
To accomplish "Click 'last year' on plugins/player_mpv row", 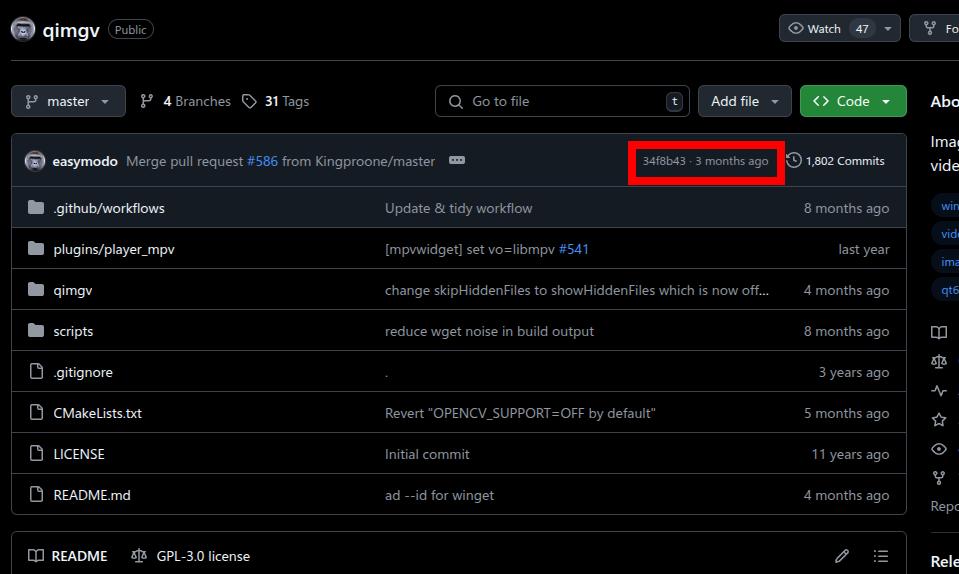I will click(864, 249).
